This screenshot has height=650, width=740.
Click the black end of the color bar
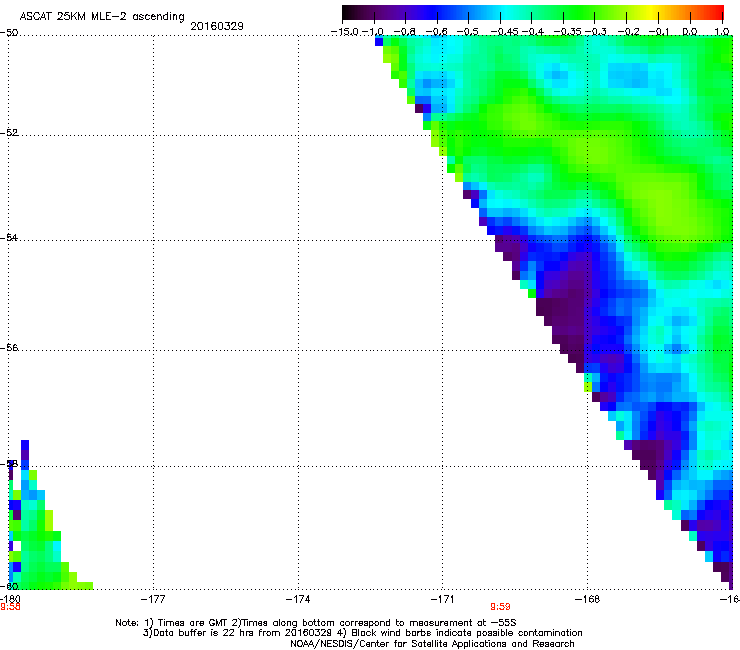coord(349,13)
